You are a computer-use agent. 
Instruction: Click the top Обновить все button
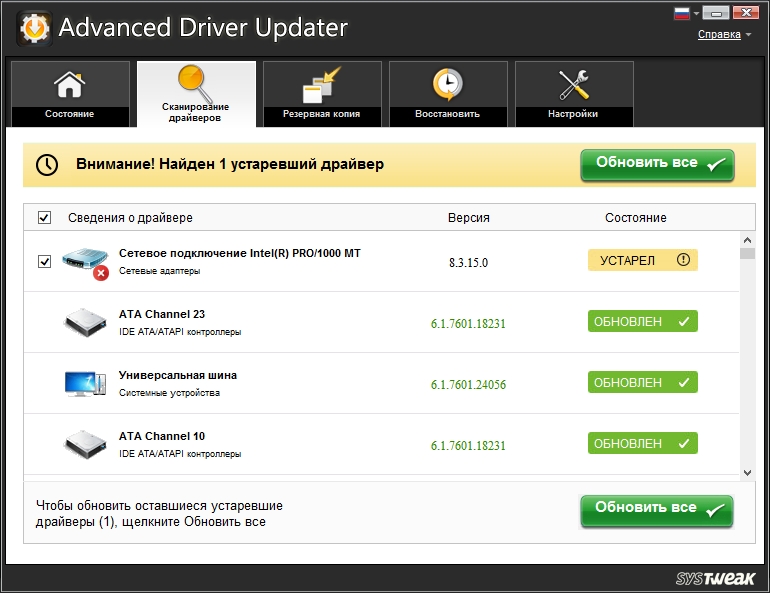(657, 165)
